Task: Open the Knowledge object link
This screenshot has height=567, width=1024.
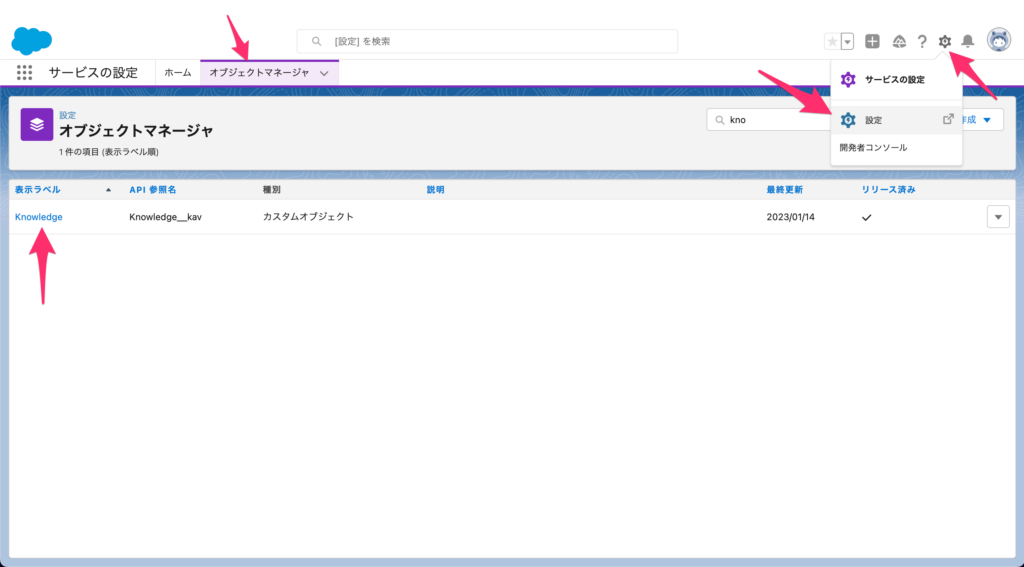Action: 39,217
